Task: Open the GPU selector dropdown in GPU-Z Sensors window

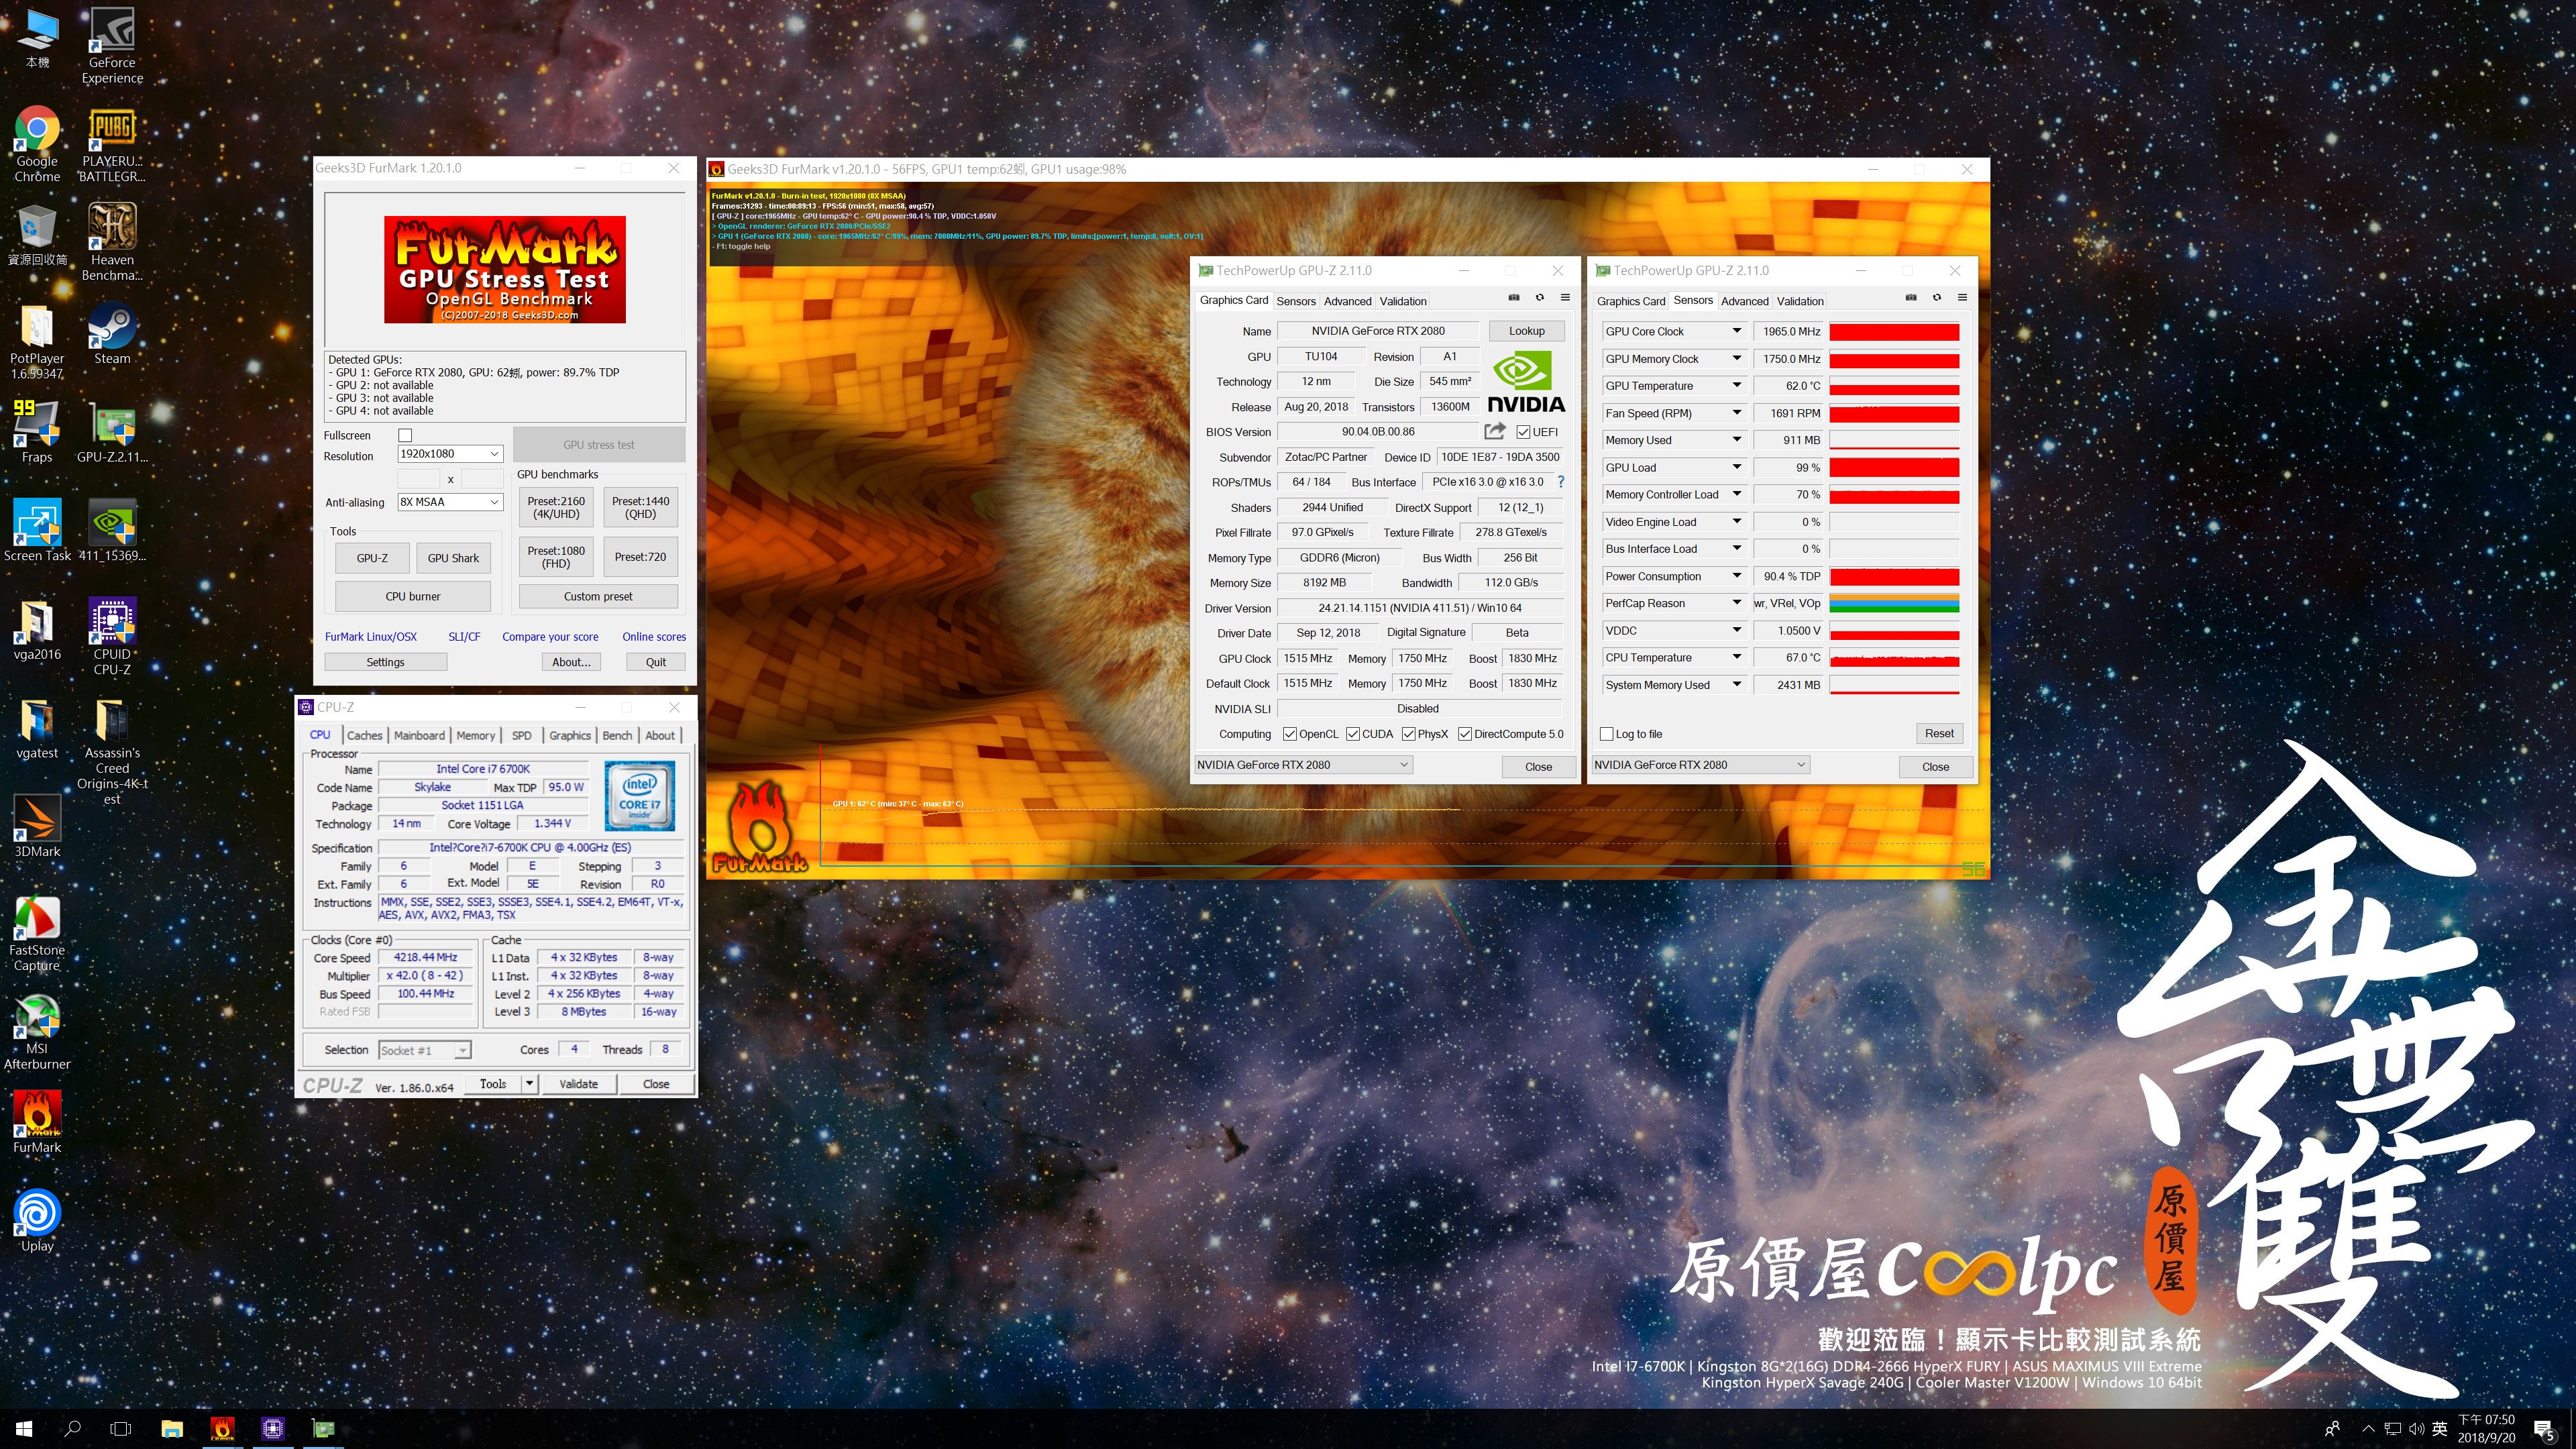Action: pyautogui.click(x=1700, y=765)
